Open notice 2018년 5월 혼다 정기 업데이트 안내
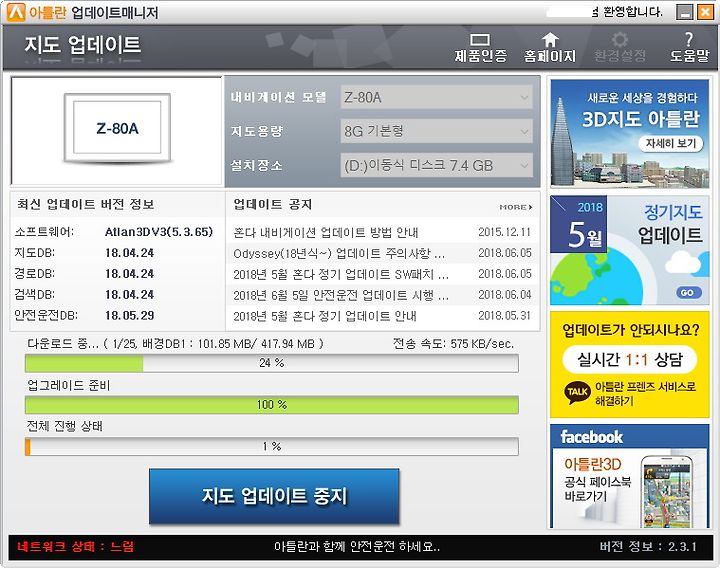Image resolution: width=720 pixels, height=568 pixels. [325, 316]
